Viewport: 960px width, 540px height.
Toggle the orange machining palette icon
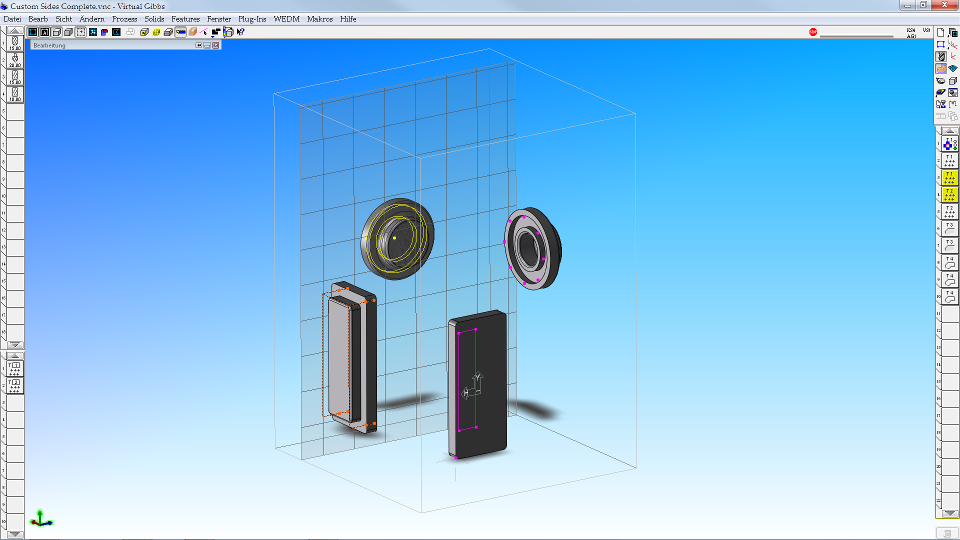(940, 68)
